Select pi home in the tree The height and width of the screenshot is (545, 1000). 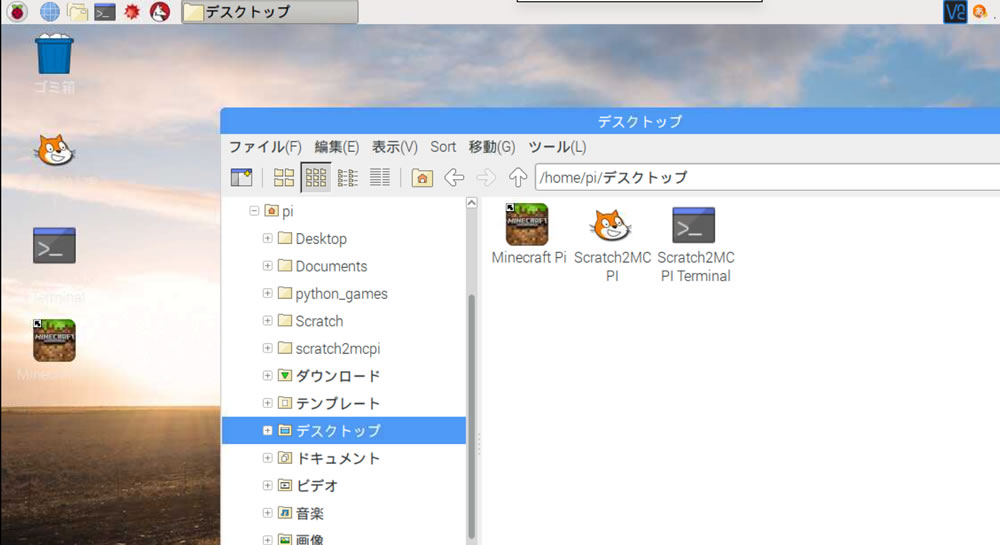(x=279, y=211)
